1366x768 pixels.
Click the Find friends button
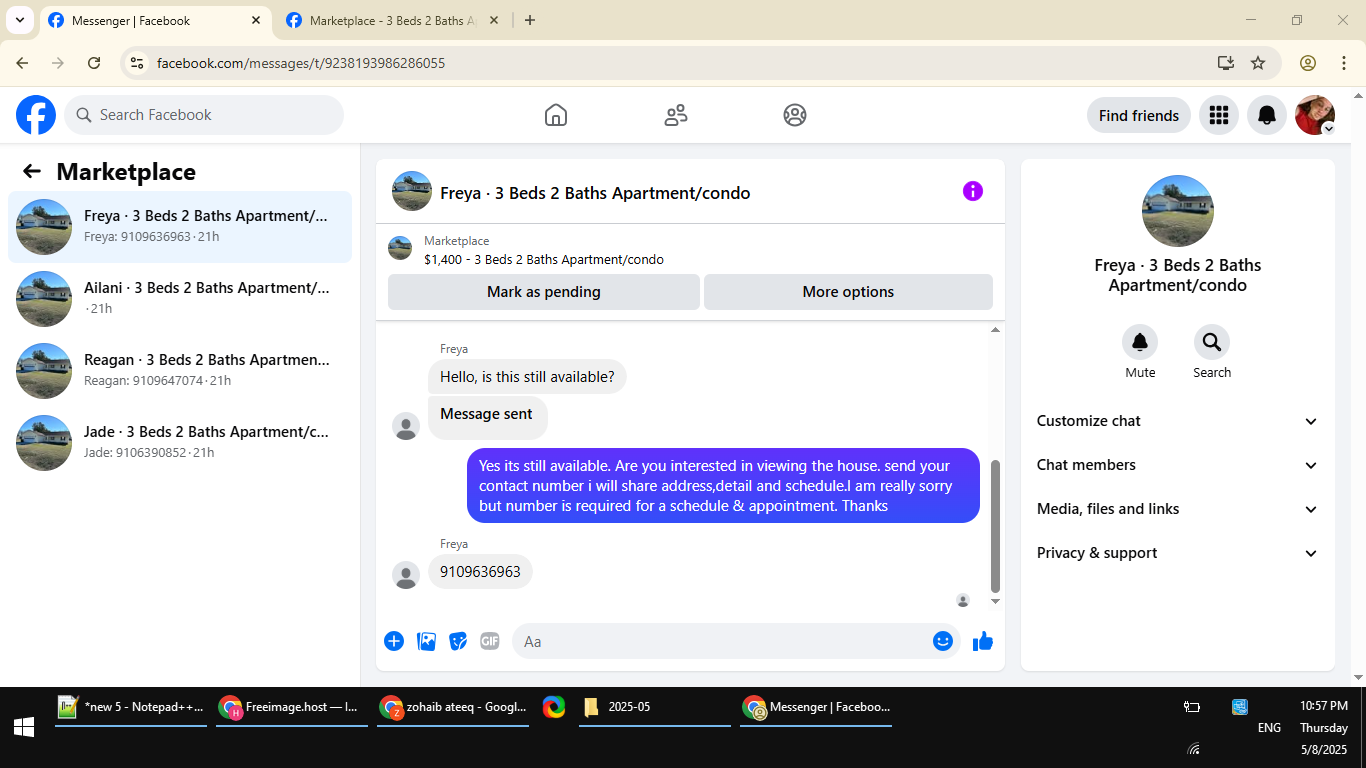pyautogui.click(x=1139, y=115)
